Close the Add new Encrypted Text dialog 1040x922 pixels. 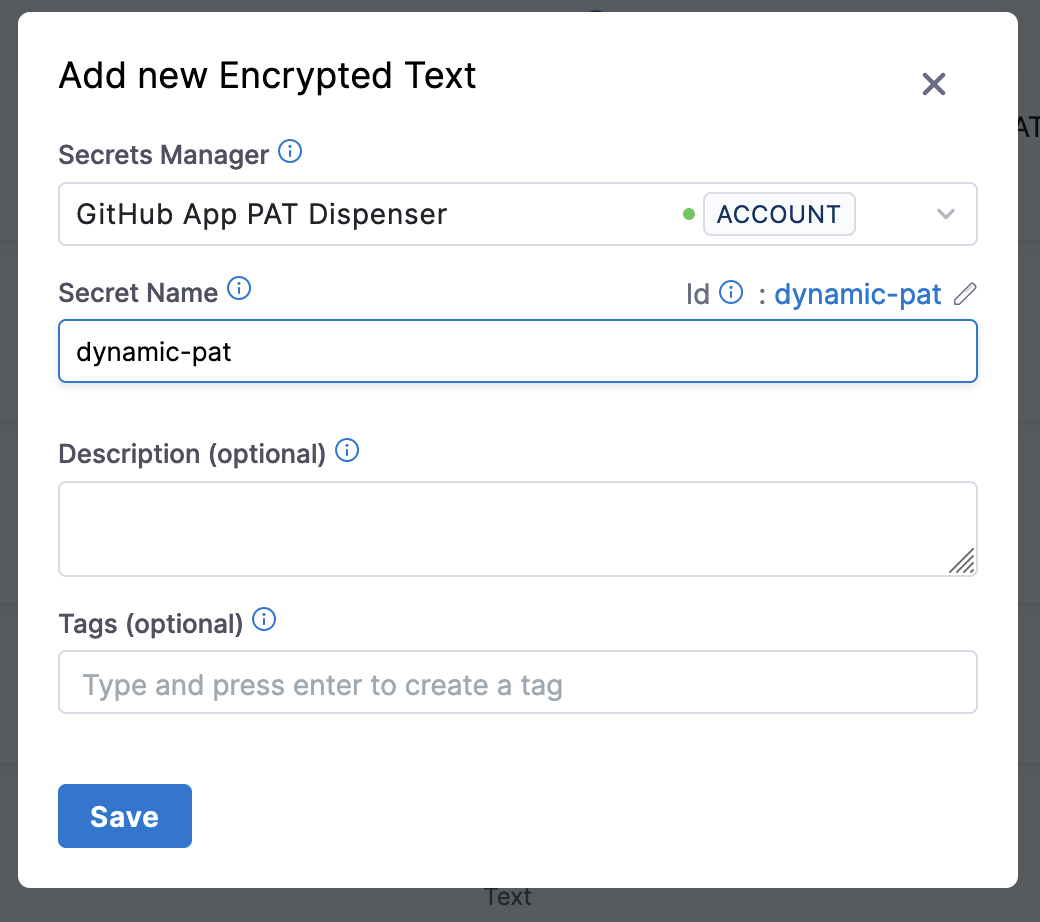933,84
